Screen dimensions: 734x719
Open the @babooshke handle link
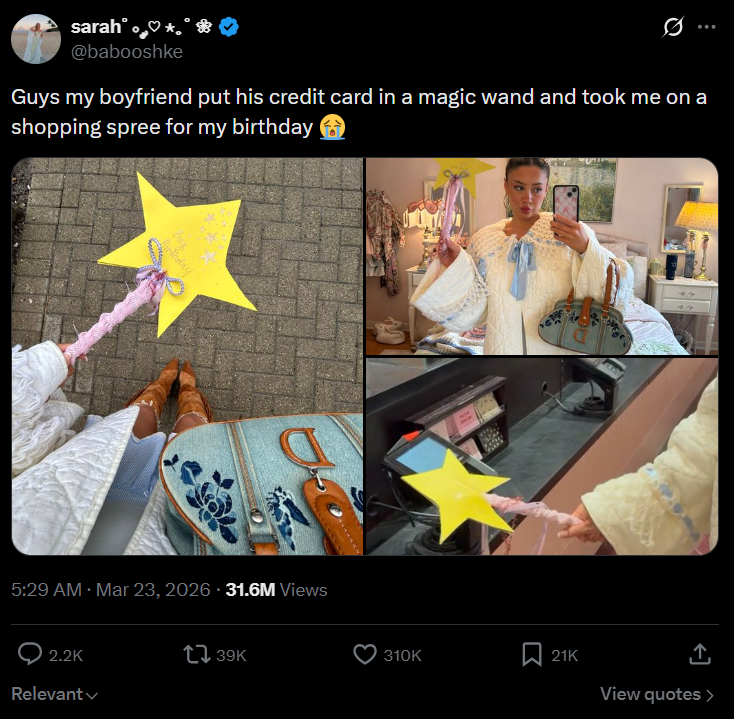tap(126, 51)
